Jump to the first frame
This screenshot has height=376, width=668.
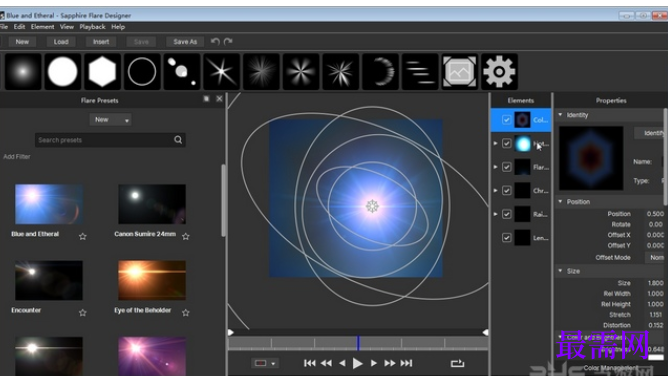[x=310, y=363]
